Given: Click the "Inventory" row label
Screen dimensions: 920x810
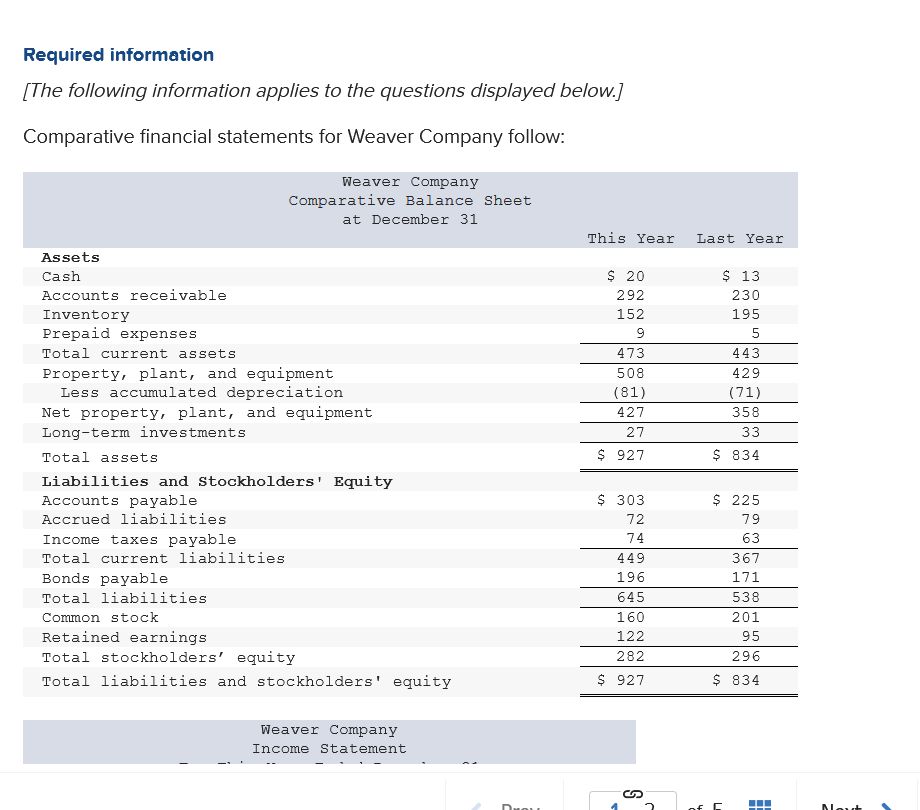Looking at the screenshot, I should (86, 315).
